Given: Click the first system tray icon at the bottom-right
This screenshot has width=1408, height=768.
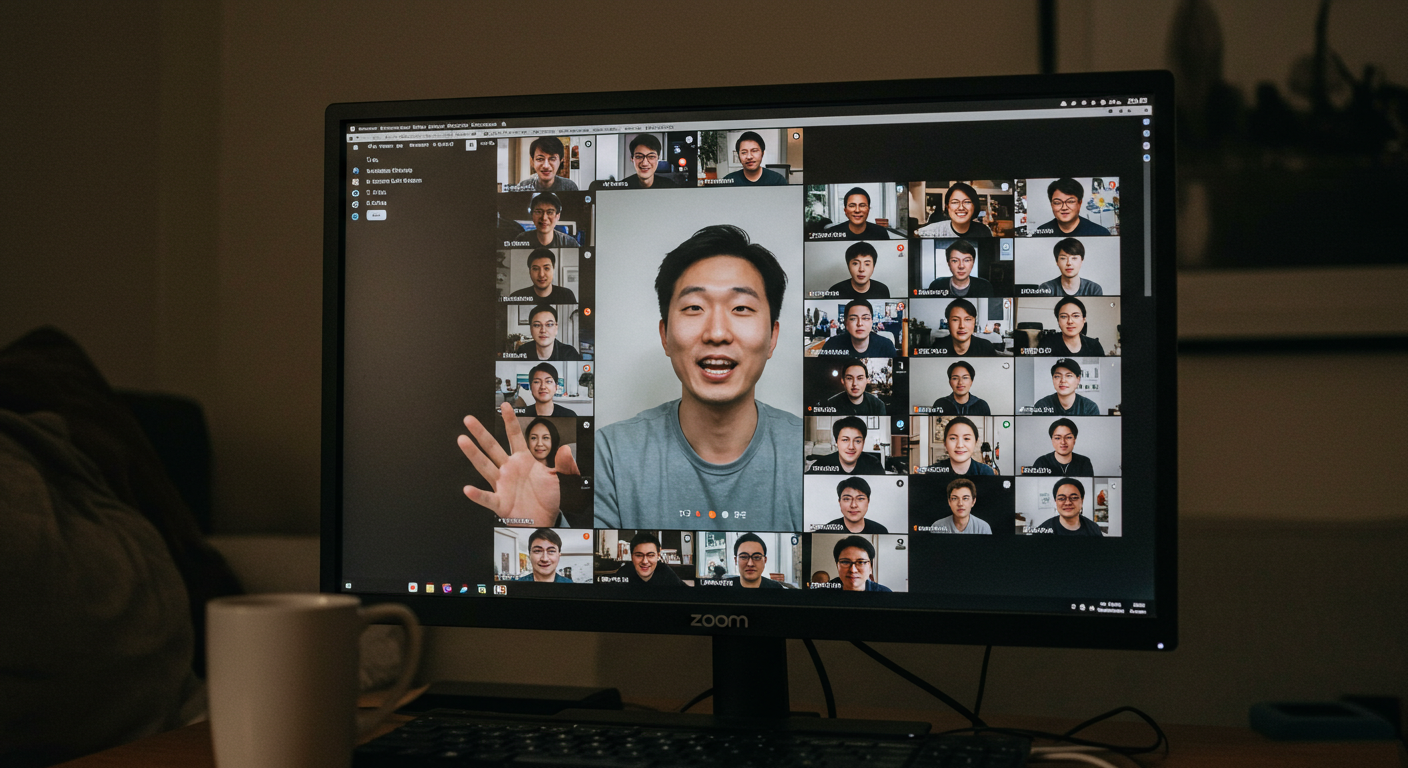Looking at the screenshot, I should pyautogui.click(x=1073, y=607).
